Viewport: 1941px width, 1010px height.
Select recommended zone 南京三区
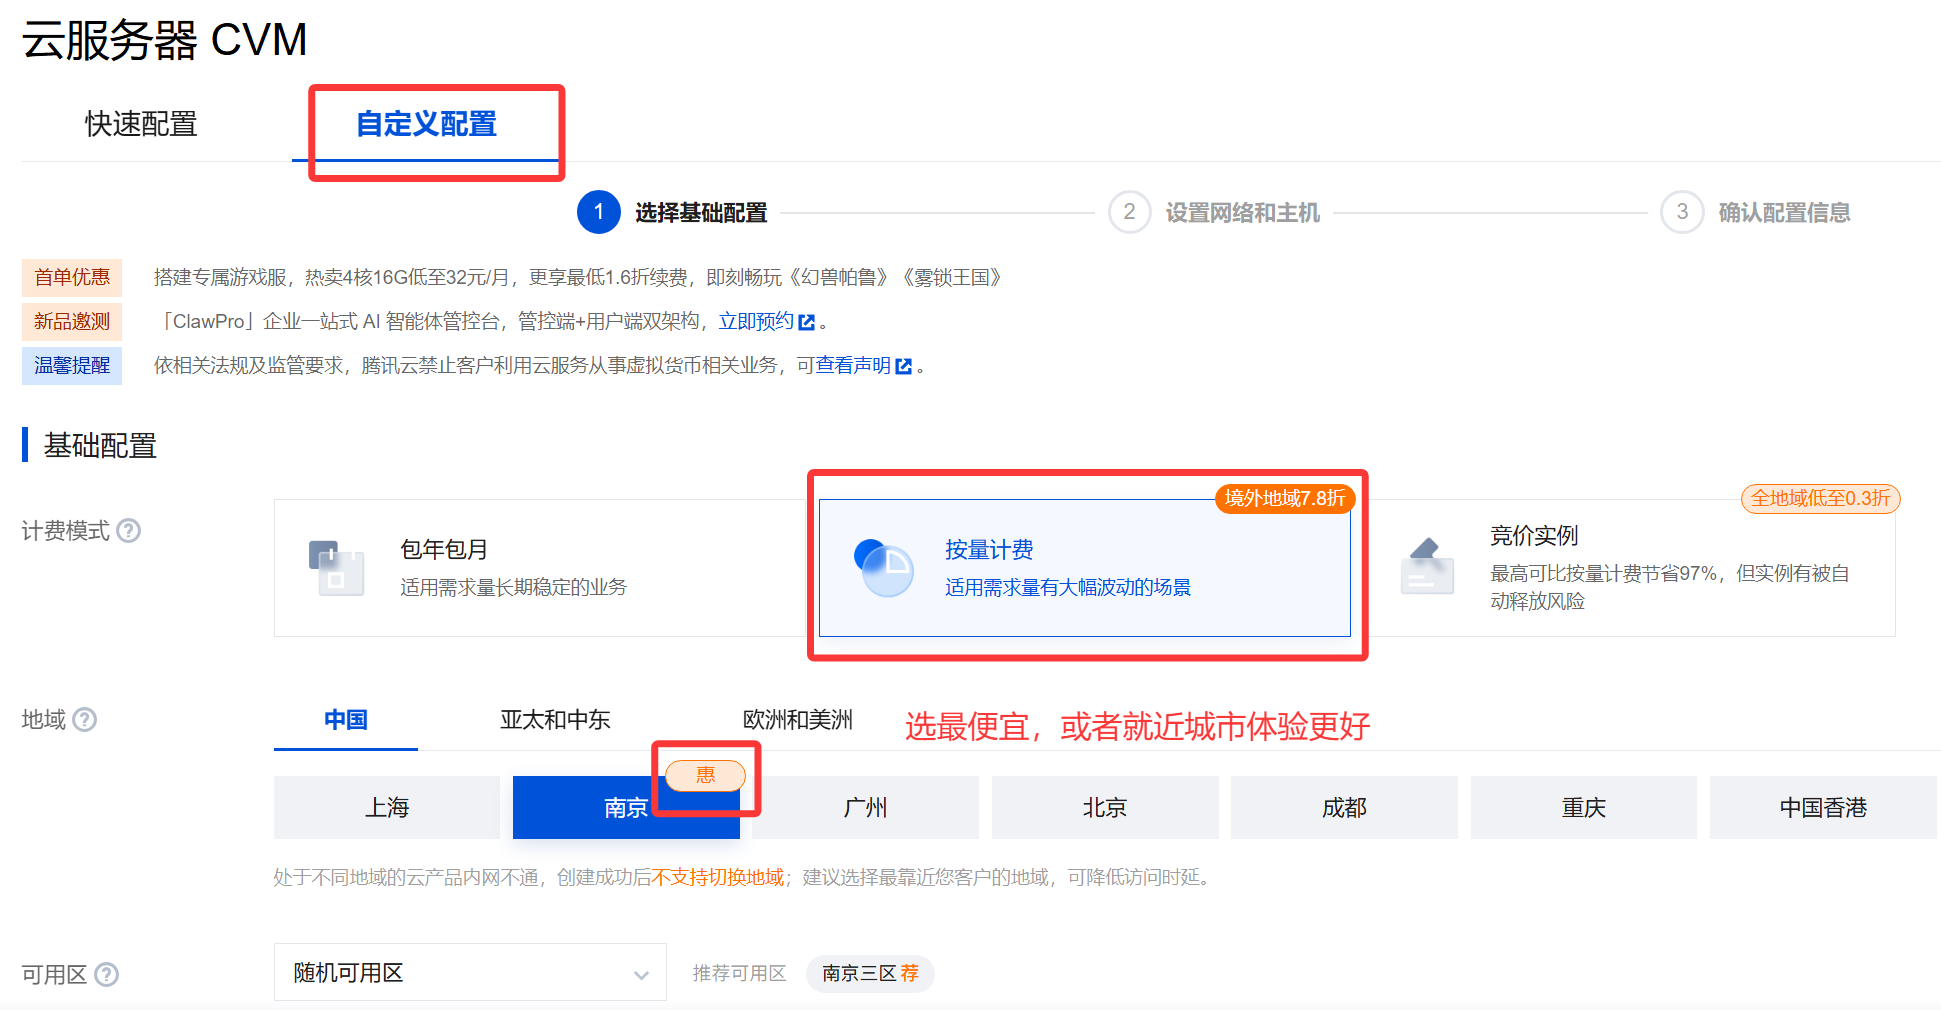(x=870, y=973)
